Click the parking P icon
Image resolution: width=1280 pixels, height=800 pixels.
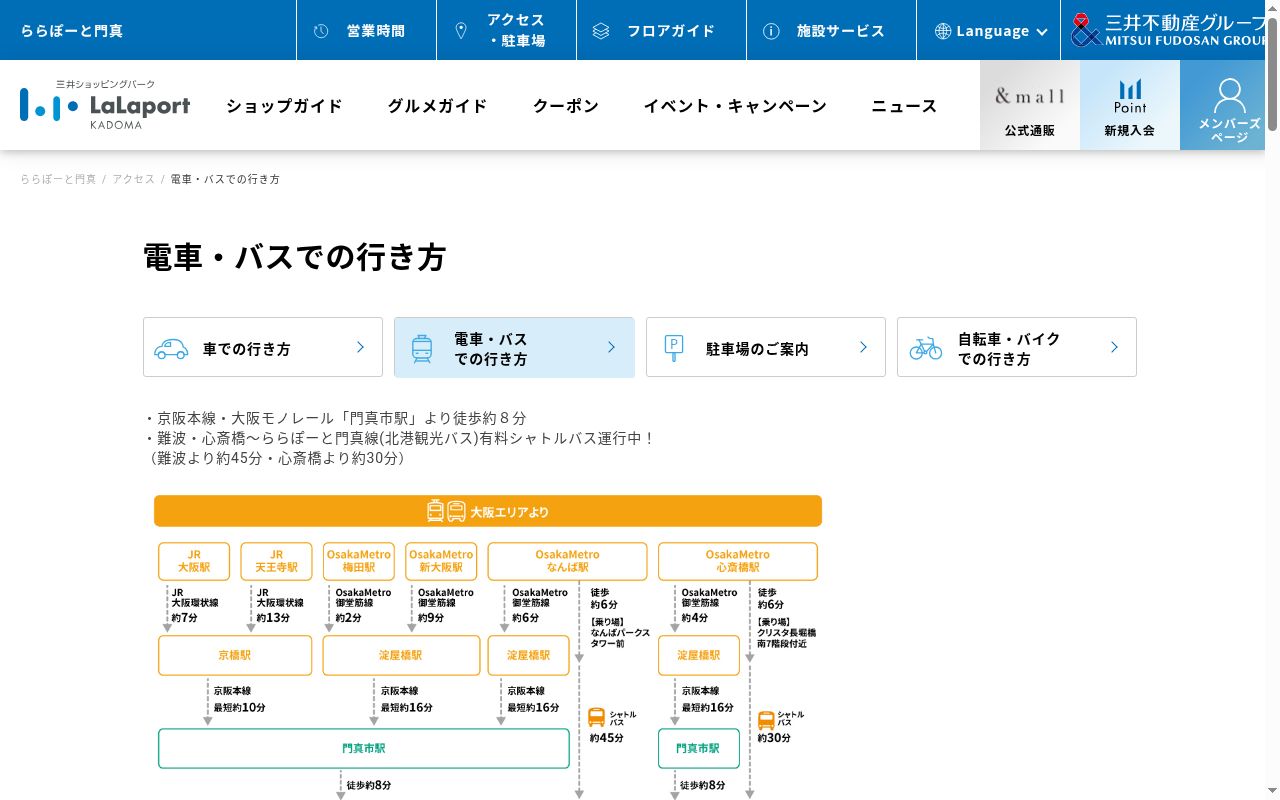click(x=674, y=347)
